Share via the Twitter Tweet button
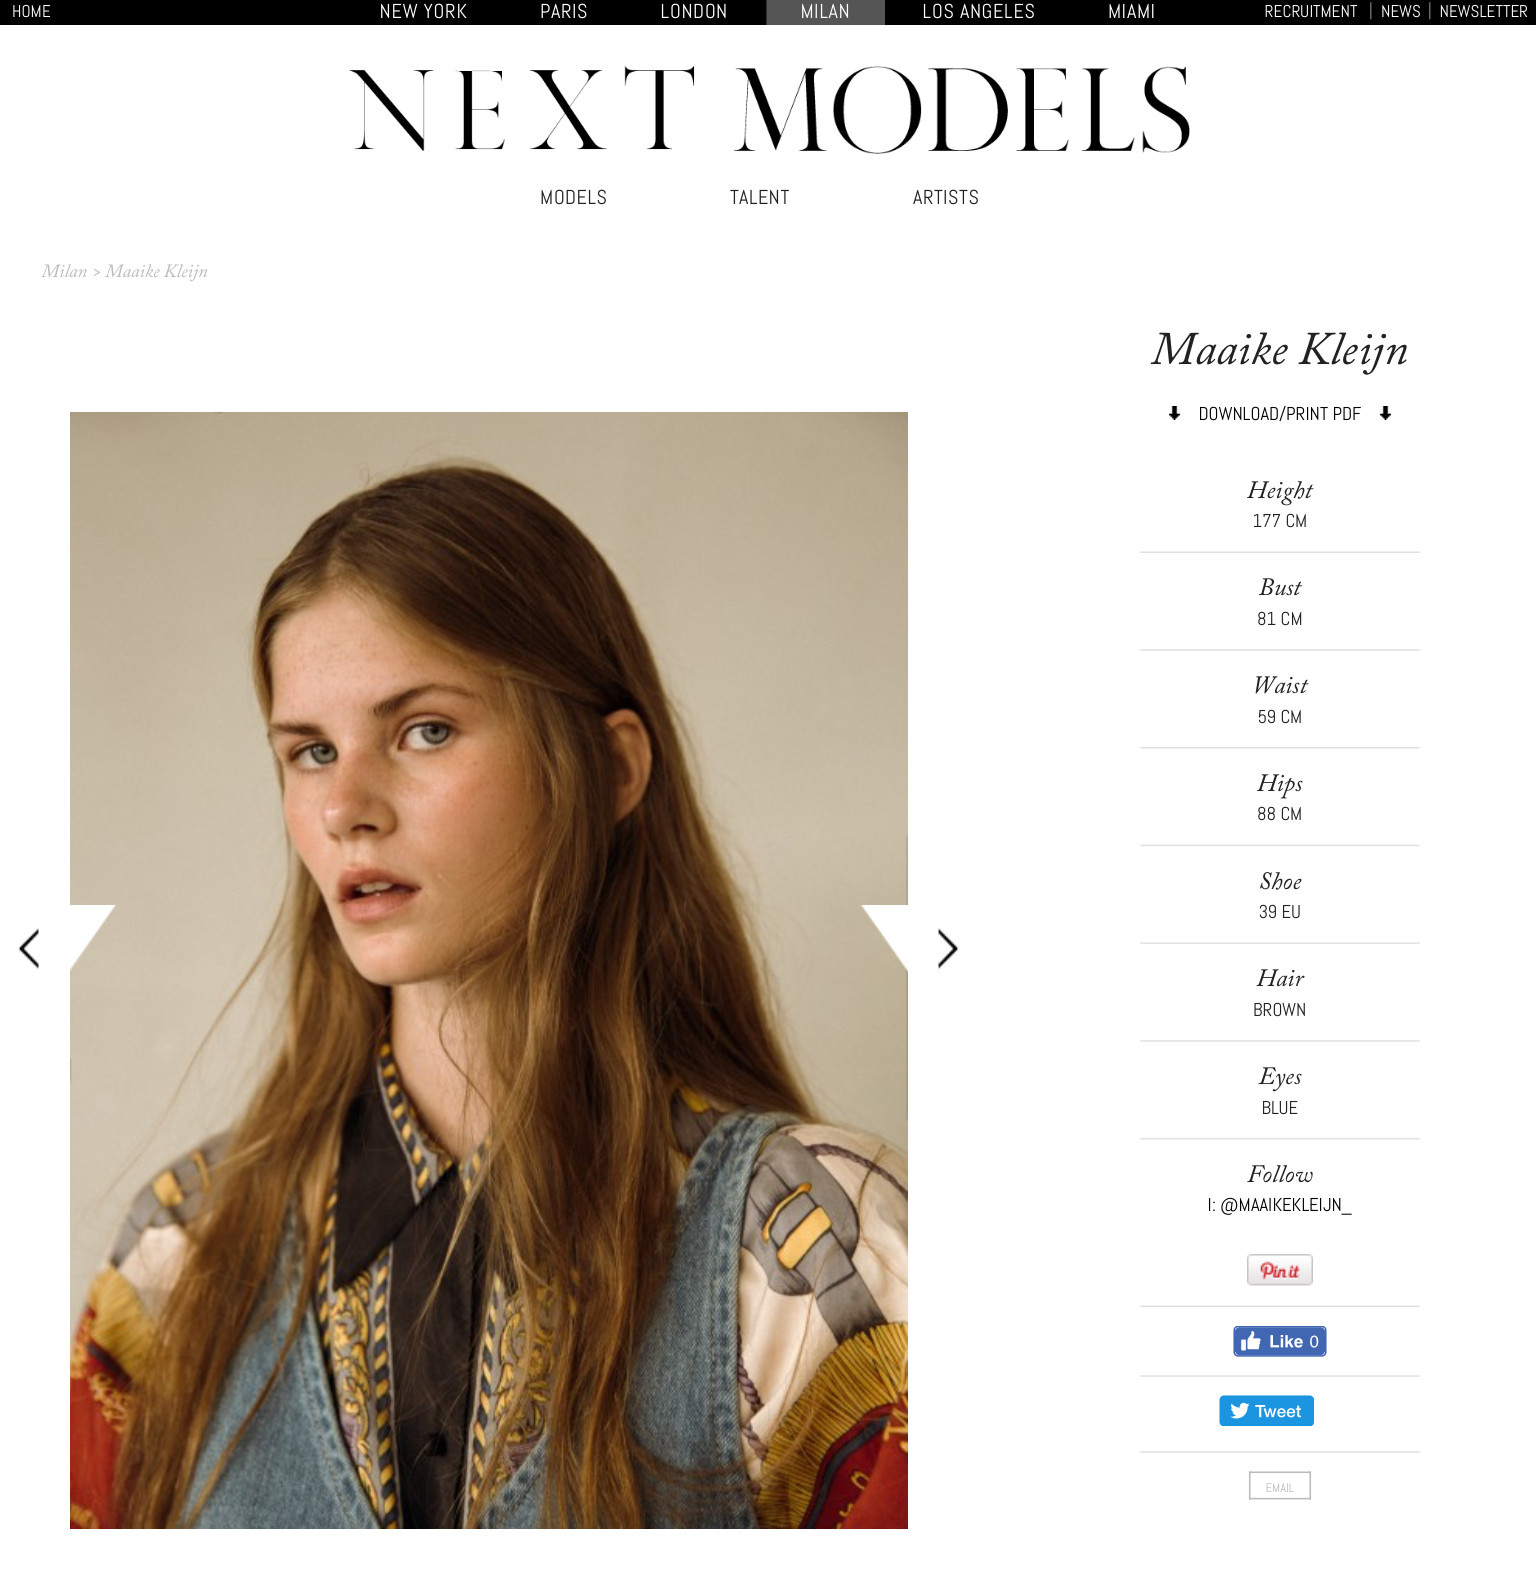This screenshot has width=1536, height=1572. (x=1266, y=1411)
